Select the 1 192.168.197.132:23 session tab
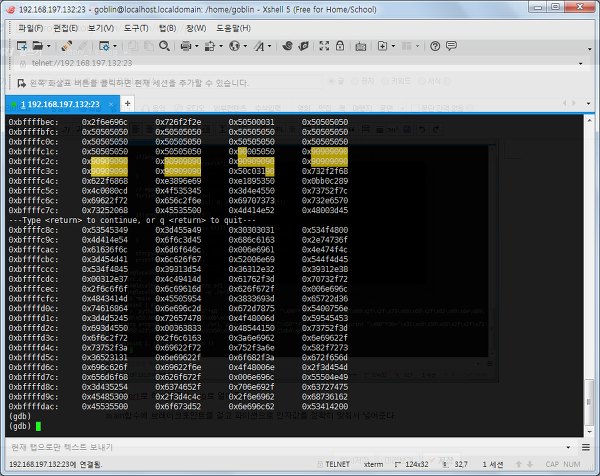 [62, 104]
